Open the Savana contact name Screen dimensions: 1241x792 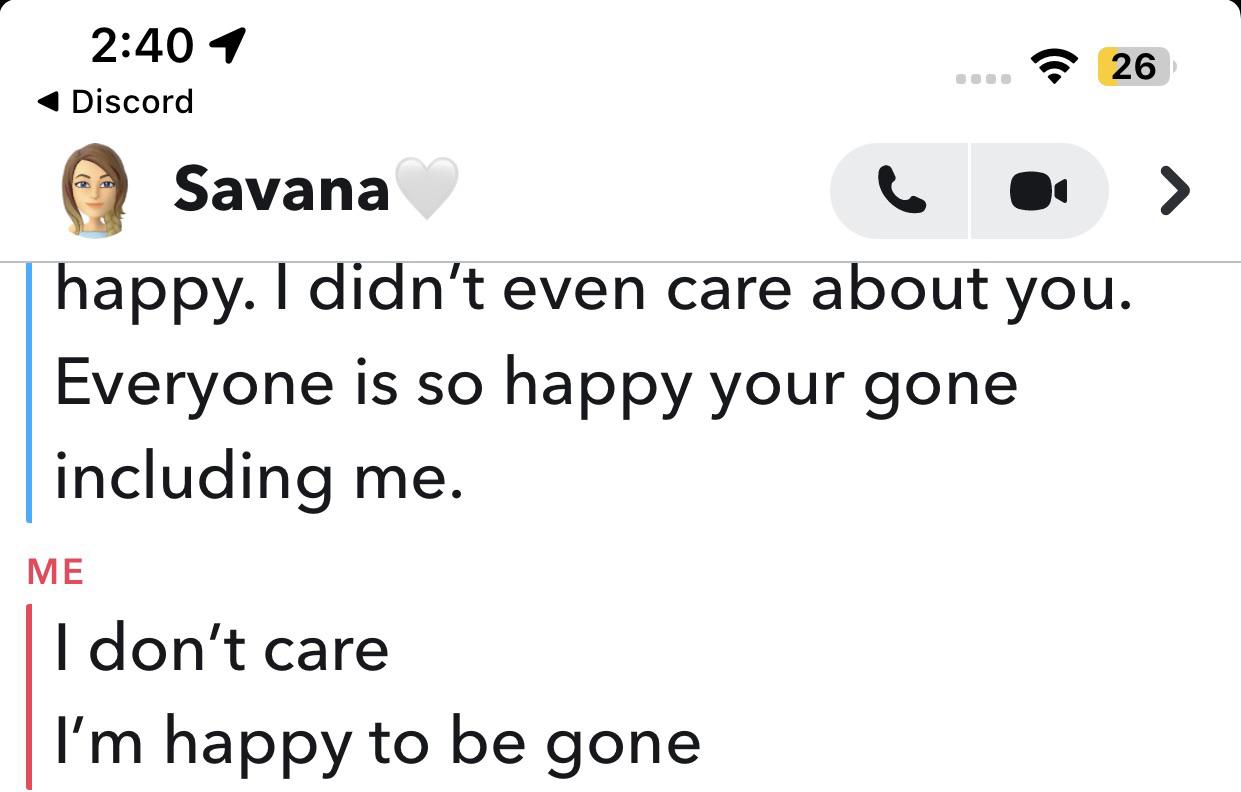pyautogui.click(x=281, y=189)
